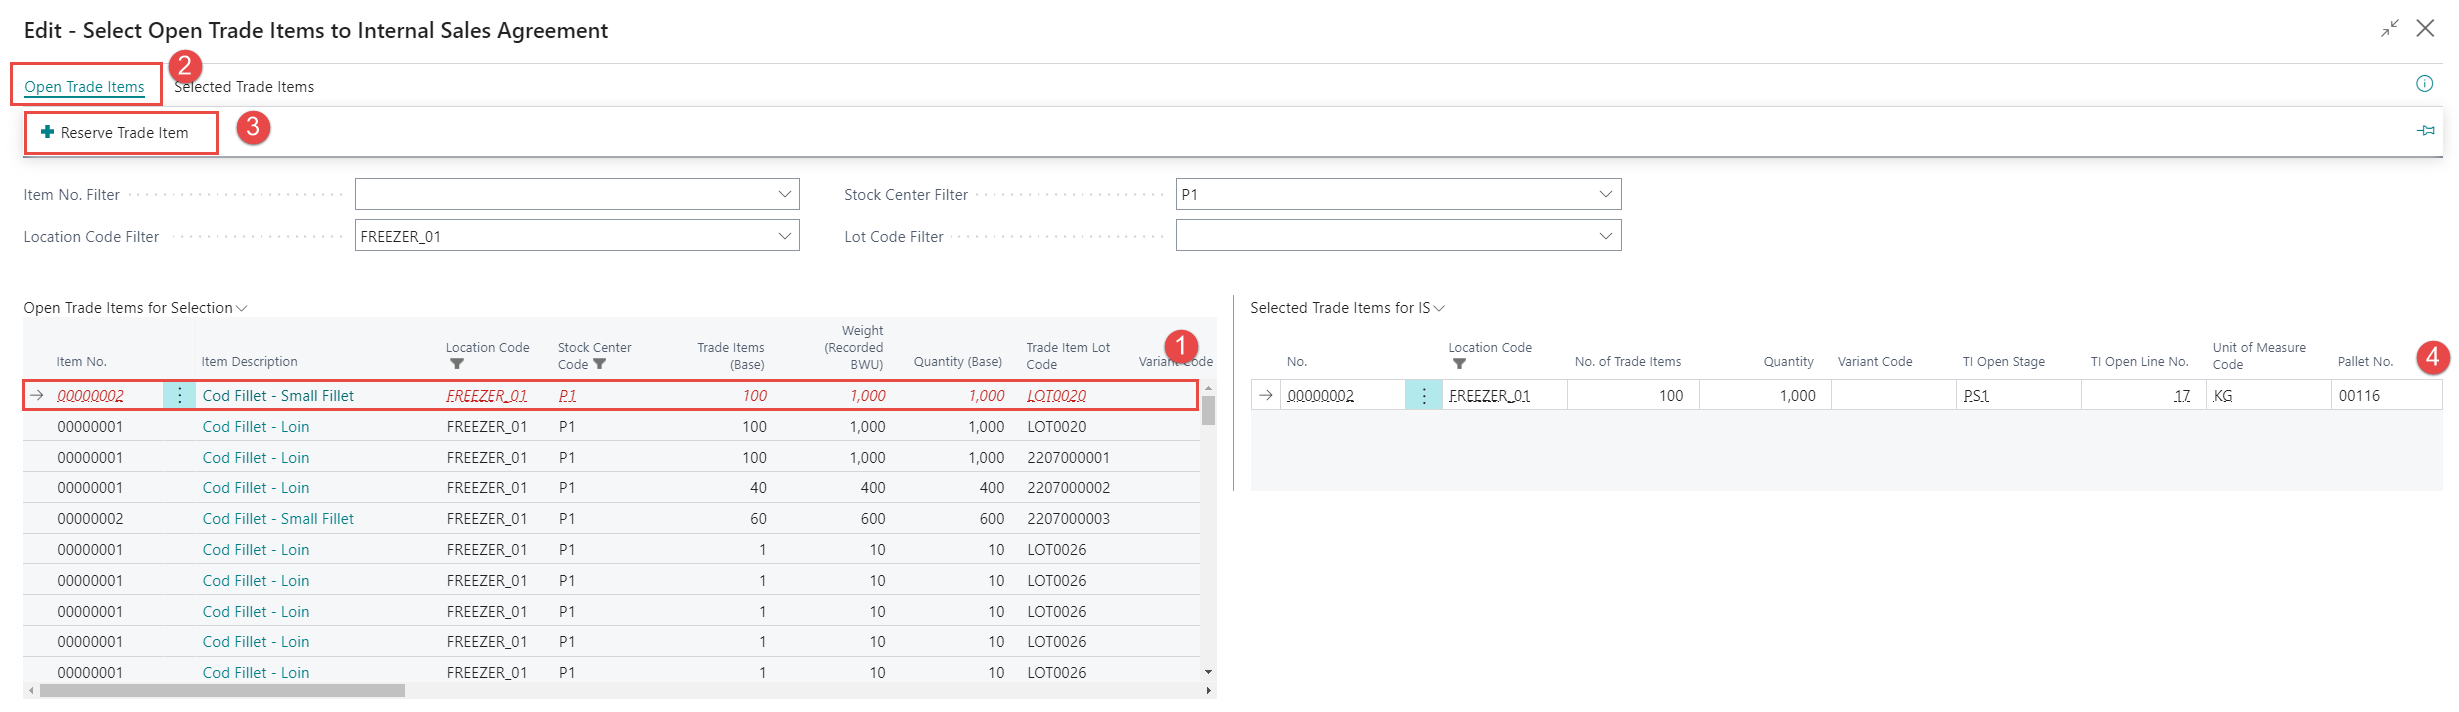2459x712 pixels.
Task: Expand the Lot Code Filter dropdown
Action: (x=1605, y=236)
